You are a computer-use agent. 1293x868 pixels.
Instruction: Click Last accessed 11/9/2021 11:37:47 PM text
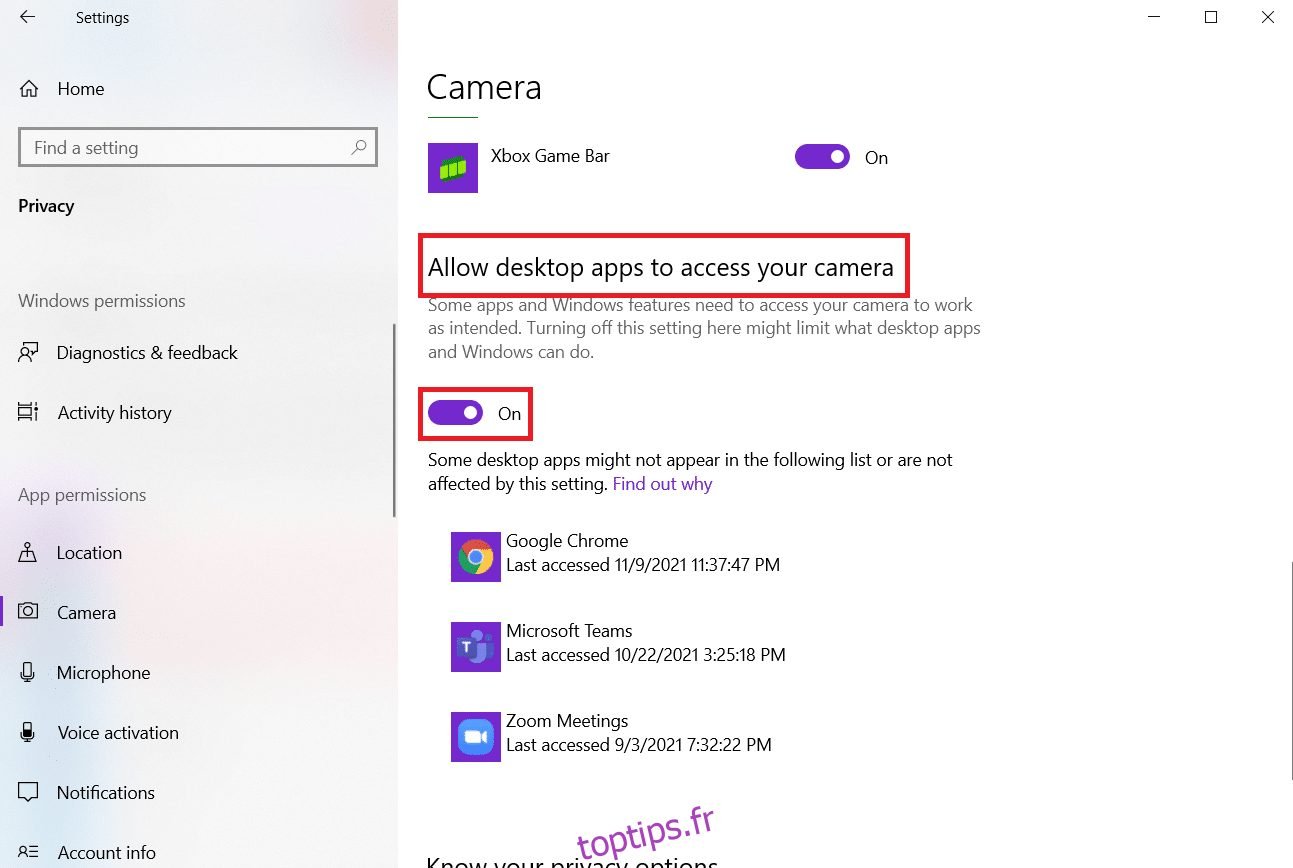click(643, 565)
